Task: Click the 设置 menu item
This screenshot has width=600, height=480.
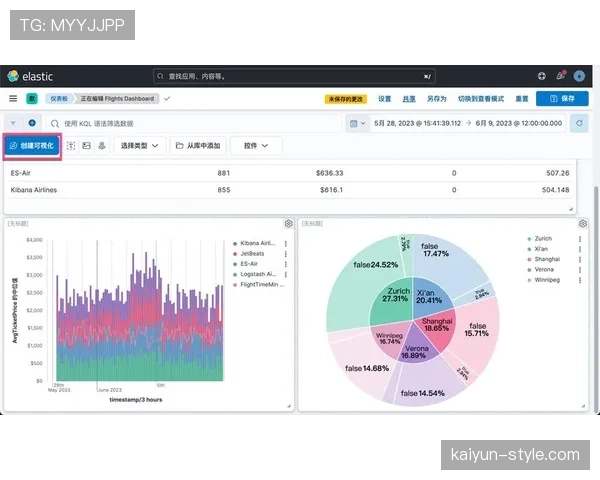Action: tap(384, 99)
